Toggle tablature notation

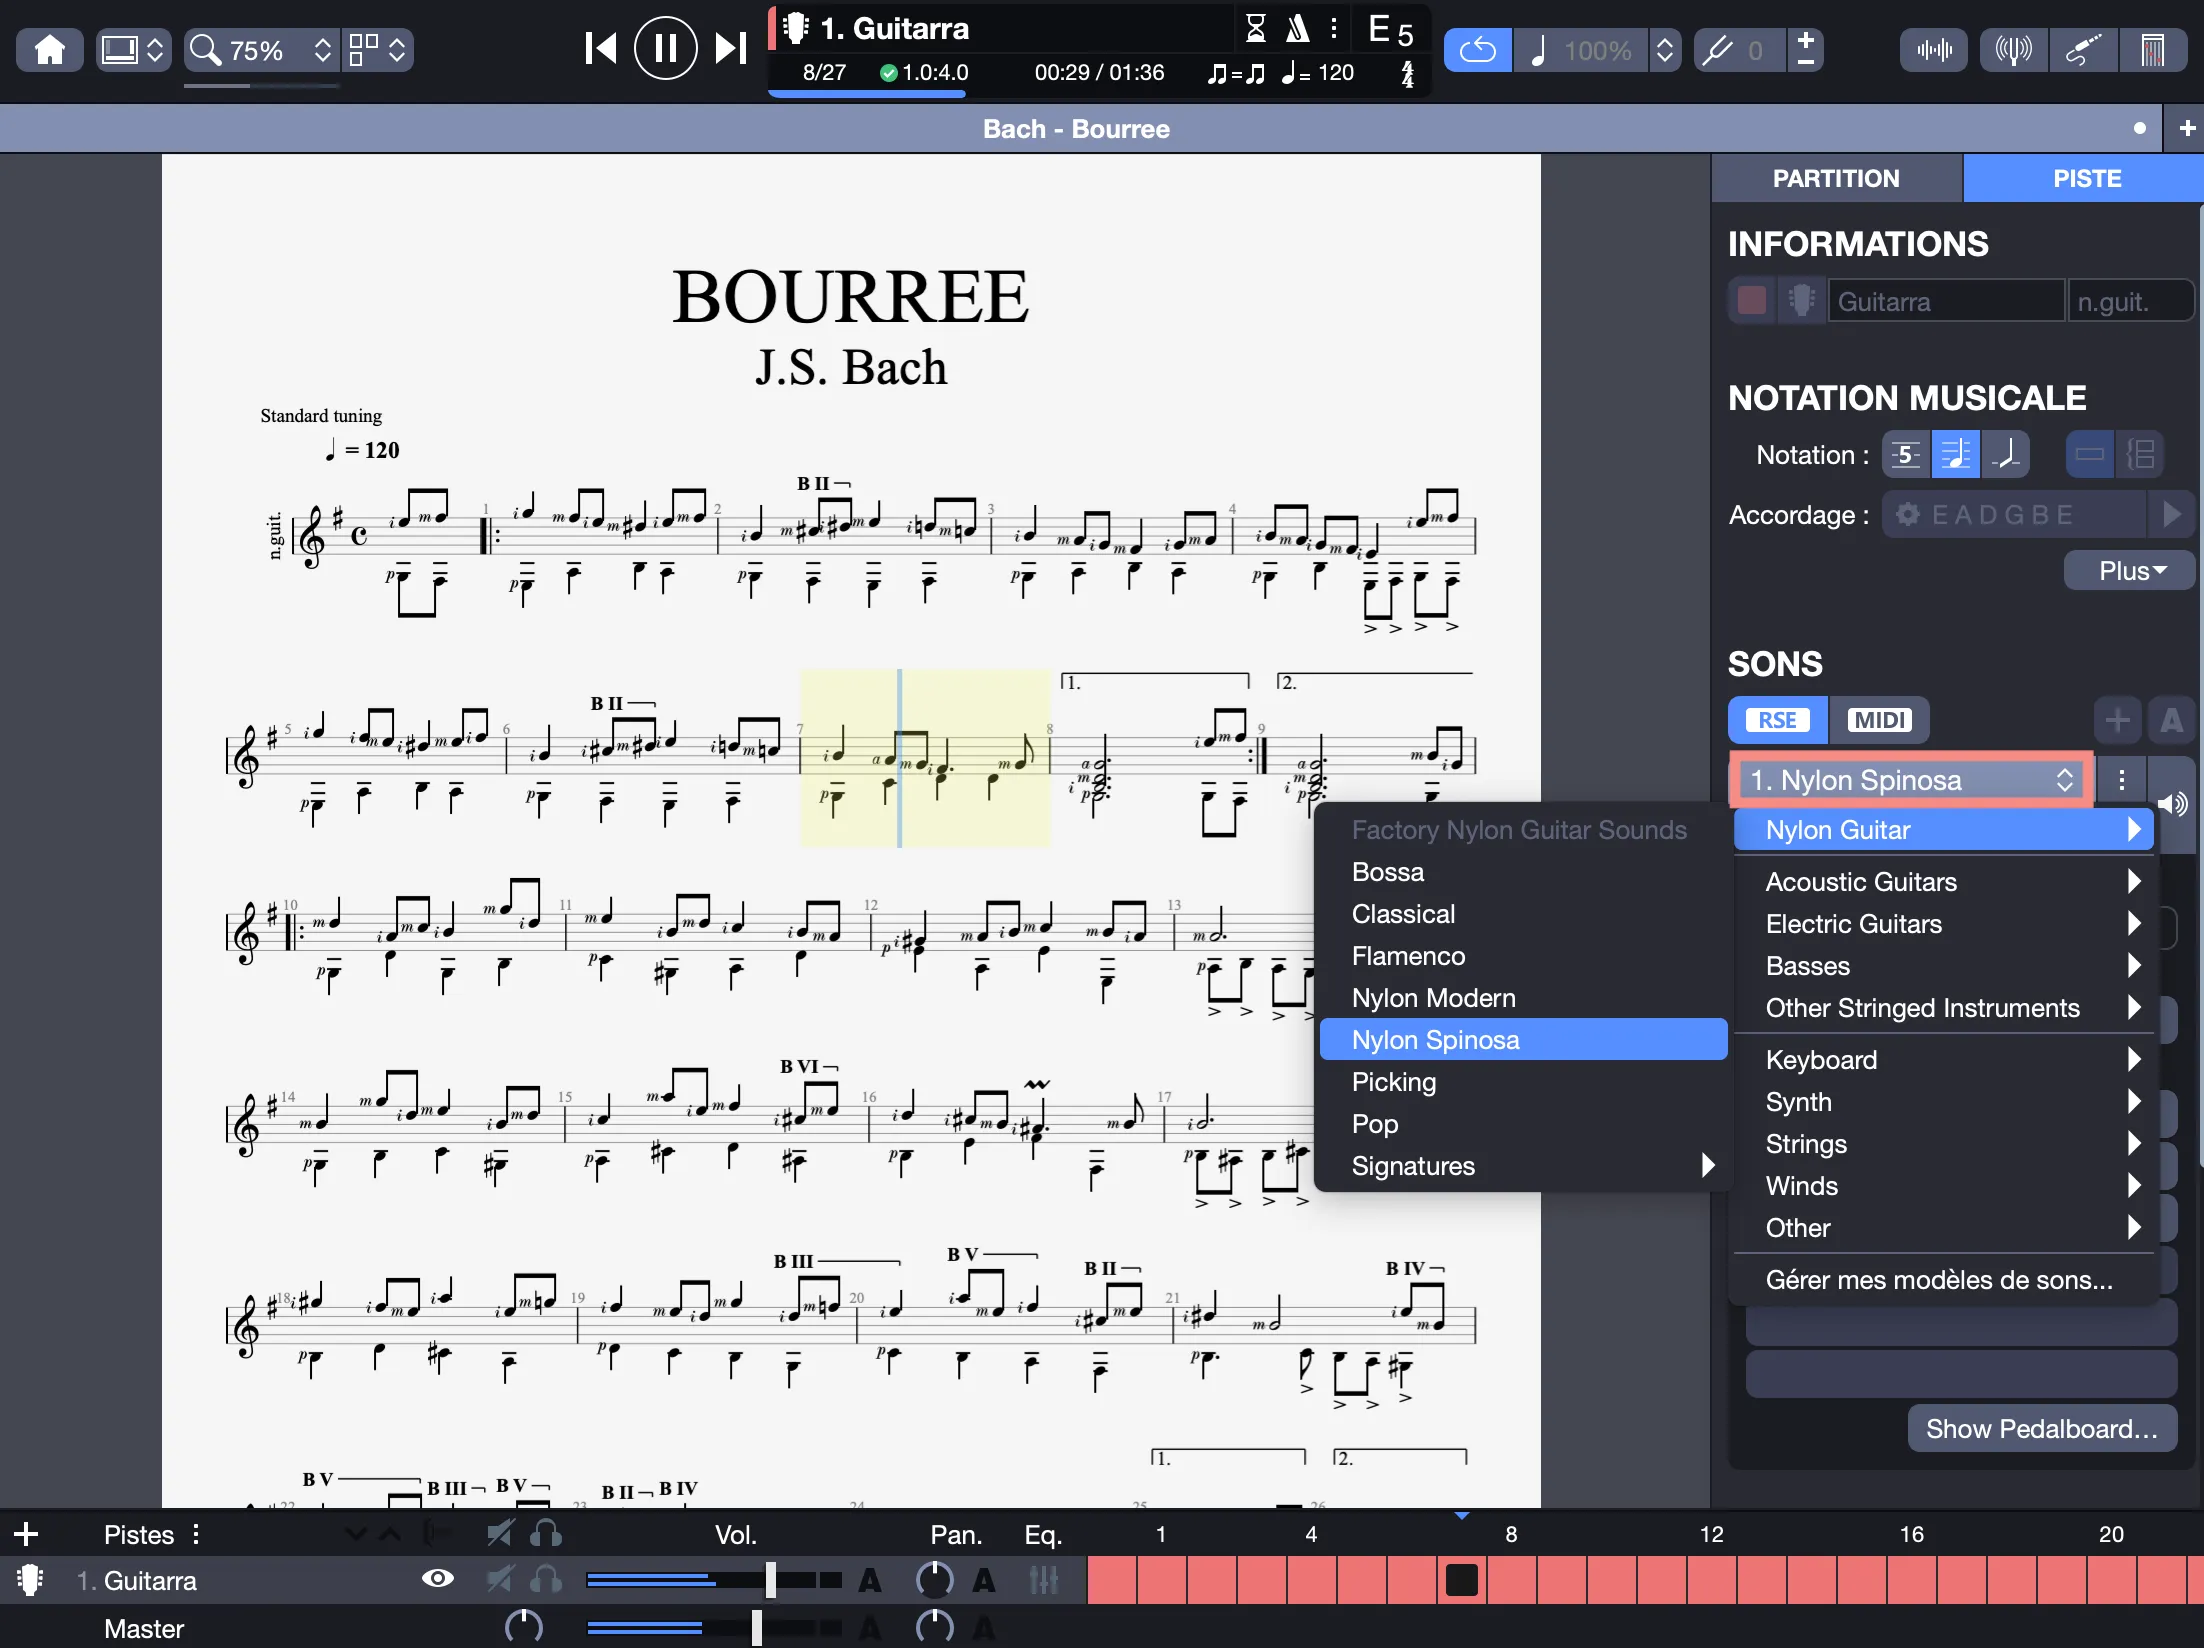tap(1906, 455)
